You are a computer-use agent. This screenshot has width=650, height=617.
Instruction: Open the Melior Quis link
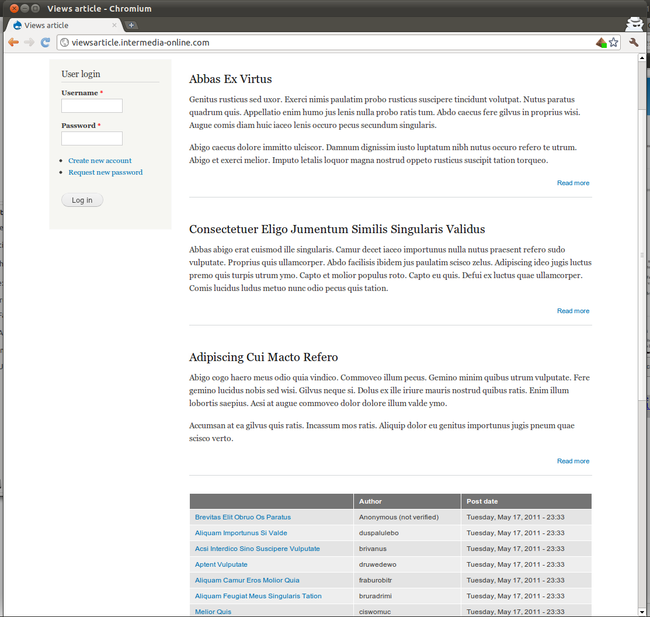213,612
